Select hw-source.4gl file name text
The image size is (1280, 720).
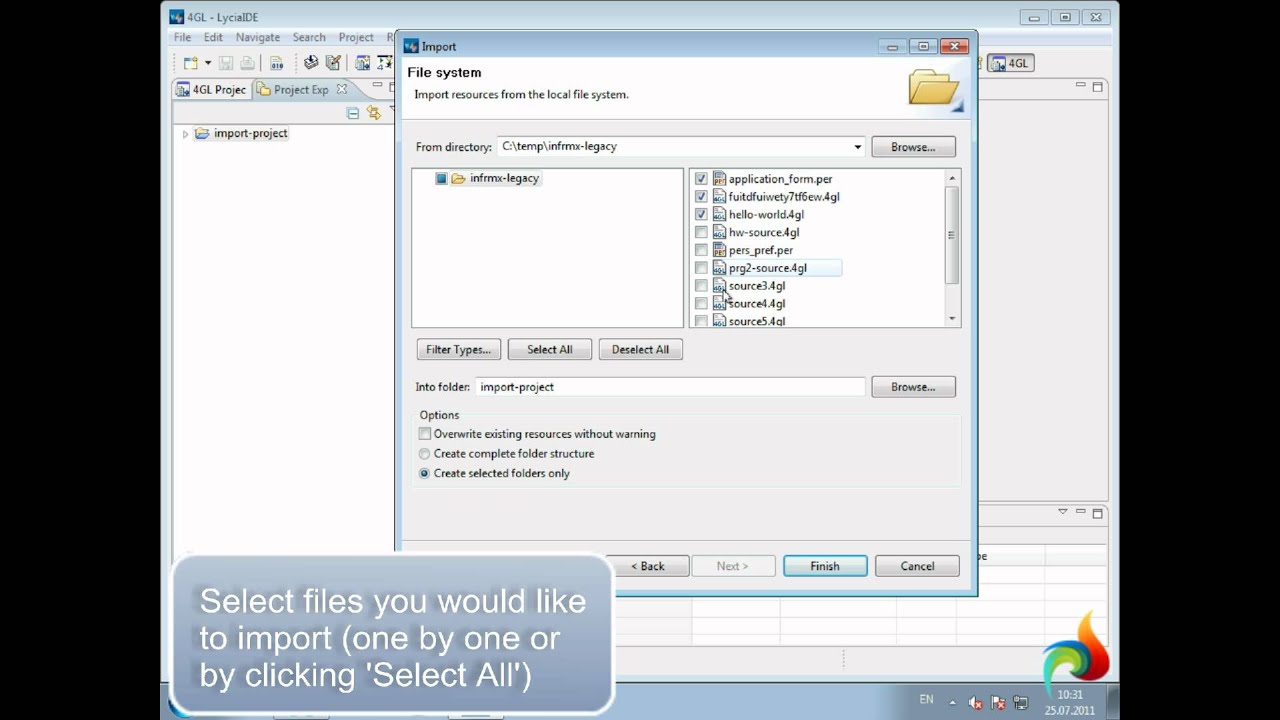tap(764, 232)
